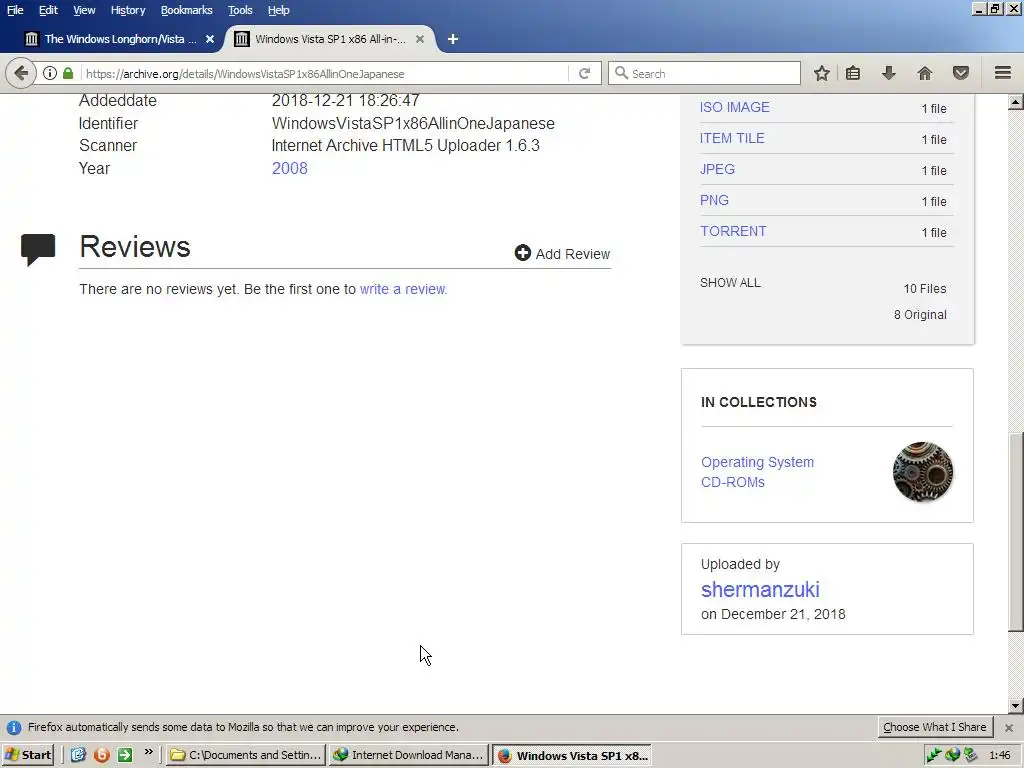Image resolution: width=1024 pixels, height=768 pixels.
Task: Click the Add Review link
Action: (562, 253)
